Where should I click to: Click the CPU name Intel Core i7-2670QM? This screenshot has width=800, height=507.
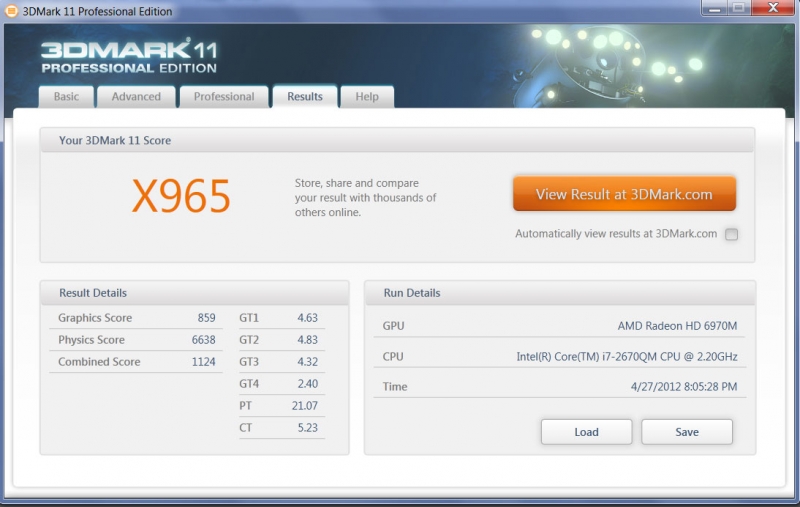(627, 357)
